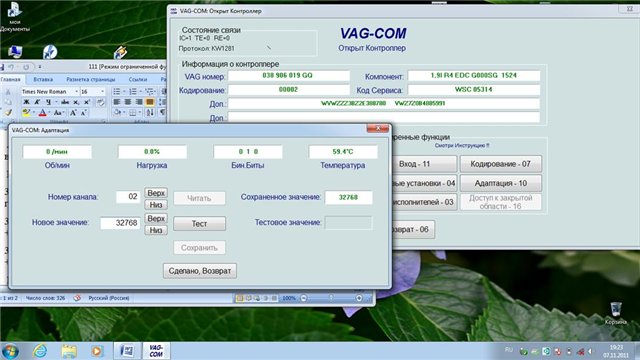The width and height of the screenshot is (640, 360).
Task: Click new value Верх button
Action: (156, 218)
